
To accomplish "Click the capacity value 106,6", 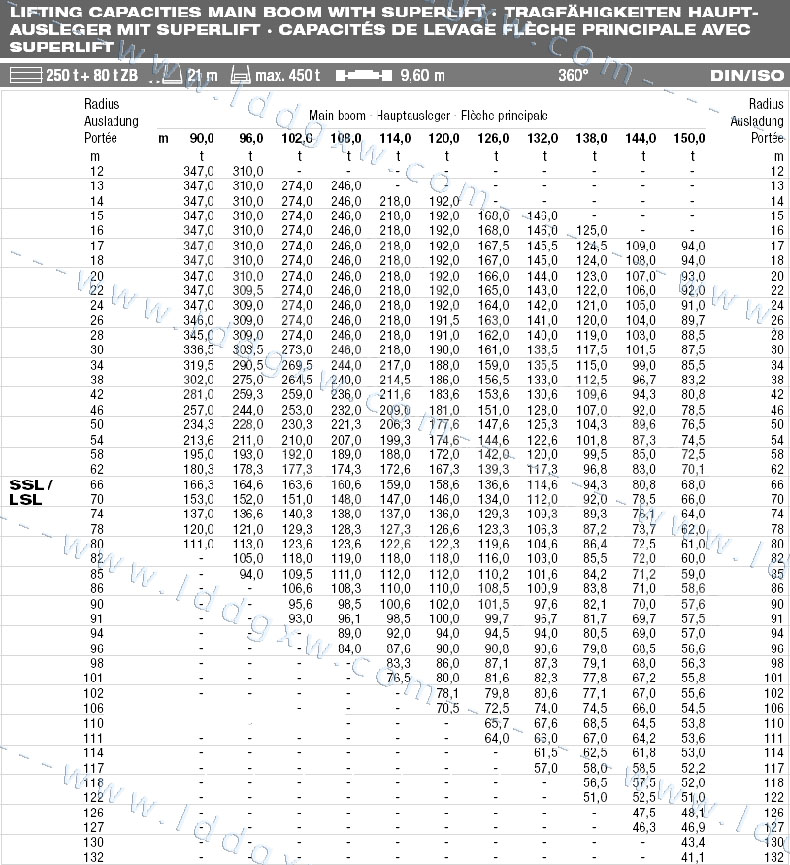I will 297,589.
